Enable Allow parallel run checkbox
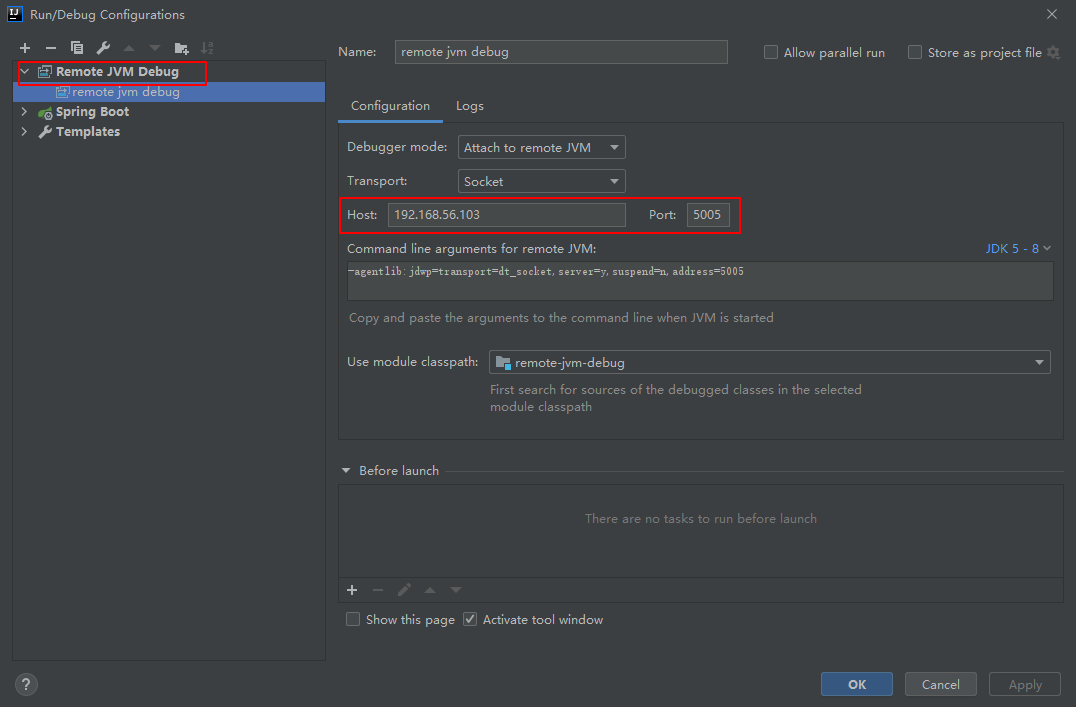This screenshot has width=1076, height=707. 771,52
